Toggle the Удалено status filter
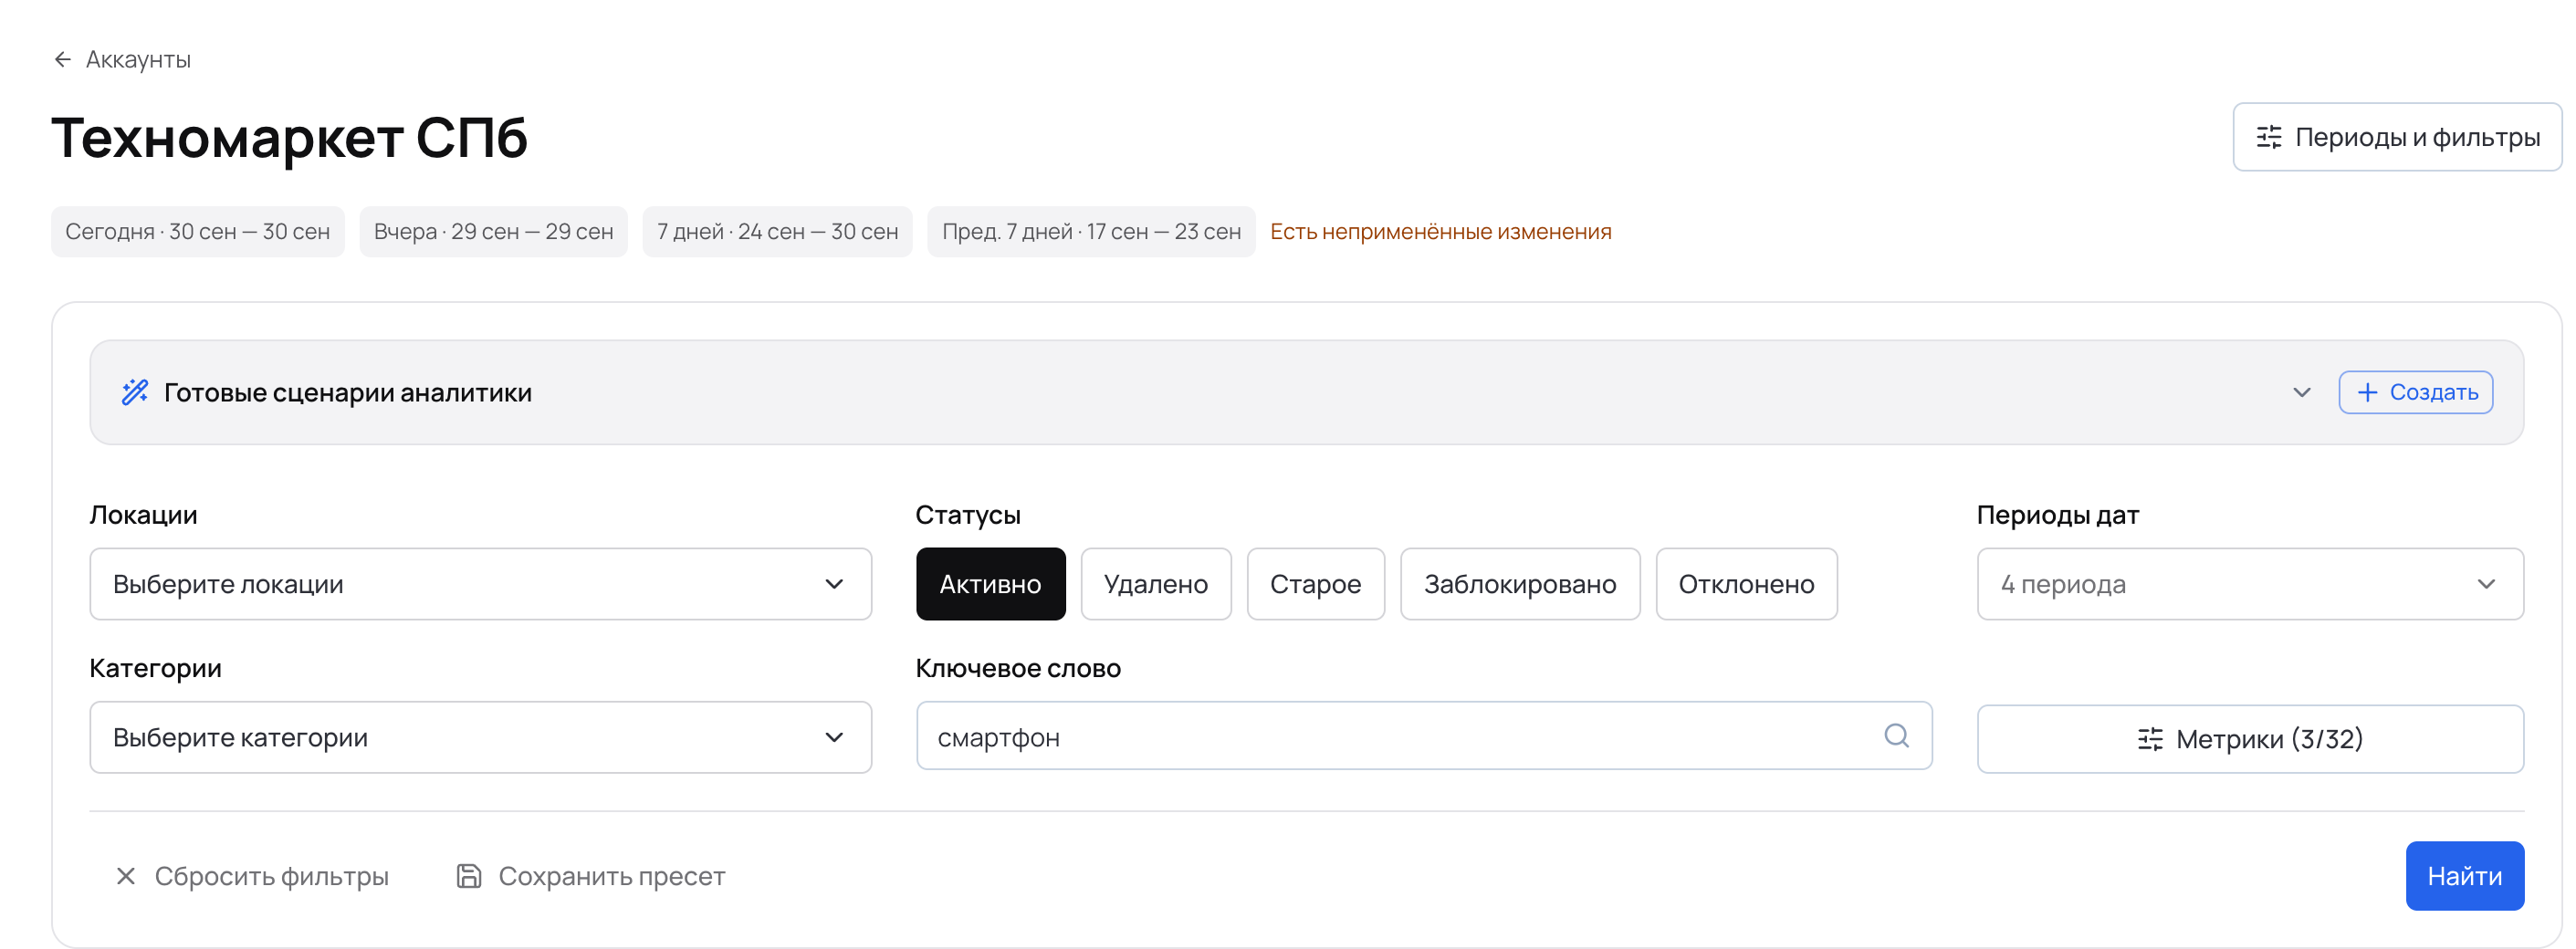2576x949 pixels. [x=1156, y=584]
